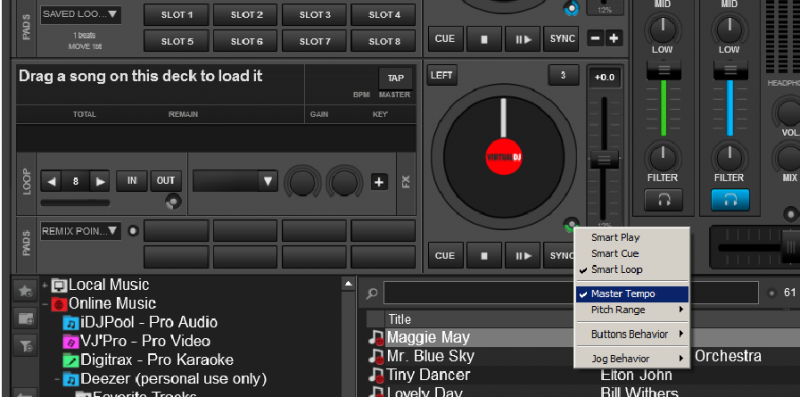This screenshot has height=397, width=800.
Task: Select iDJPool - Pro Audio folder
Action: point(140,322)
